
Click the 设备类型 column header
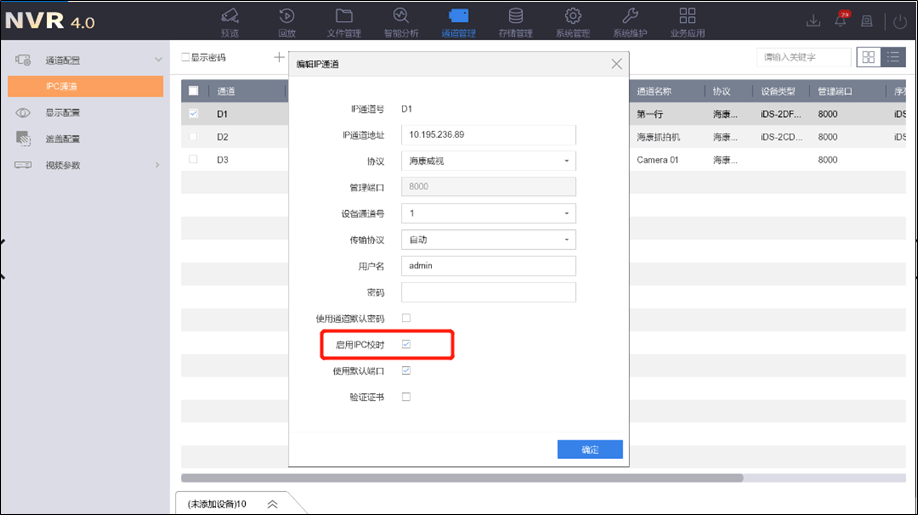point(778,91)
